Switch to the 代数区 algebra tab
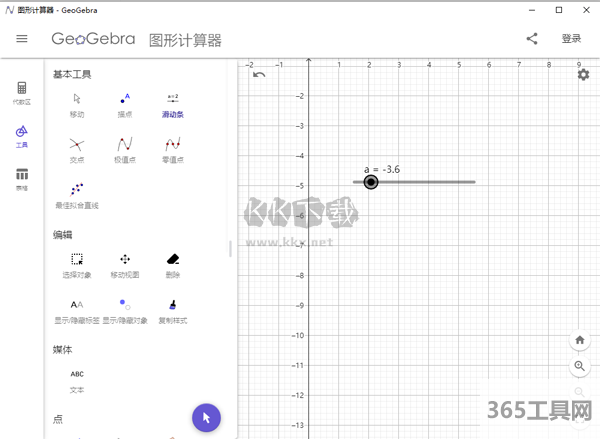This screenshot has height=439, width=600. point(22,92)
